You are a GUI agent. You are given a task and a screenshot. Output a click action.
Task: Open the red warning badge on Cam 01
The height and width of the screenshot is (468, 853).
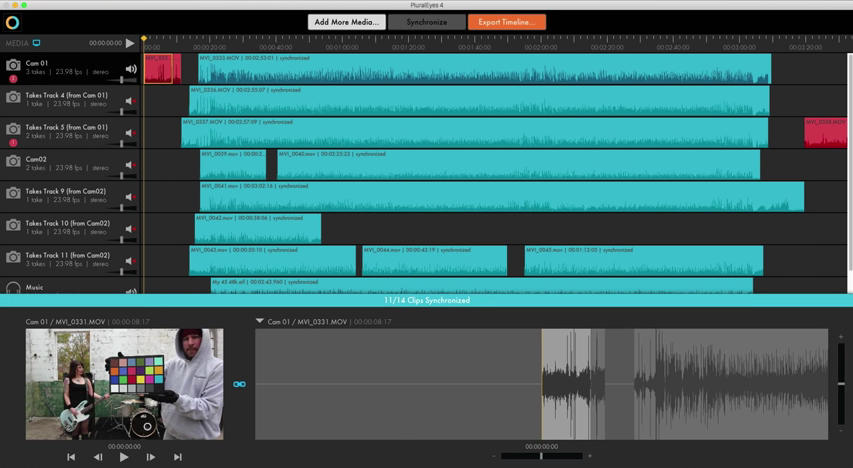point(13,79)
